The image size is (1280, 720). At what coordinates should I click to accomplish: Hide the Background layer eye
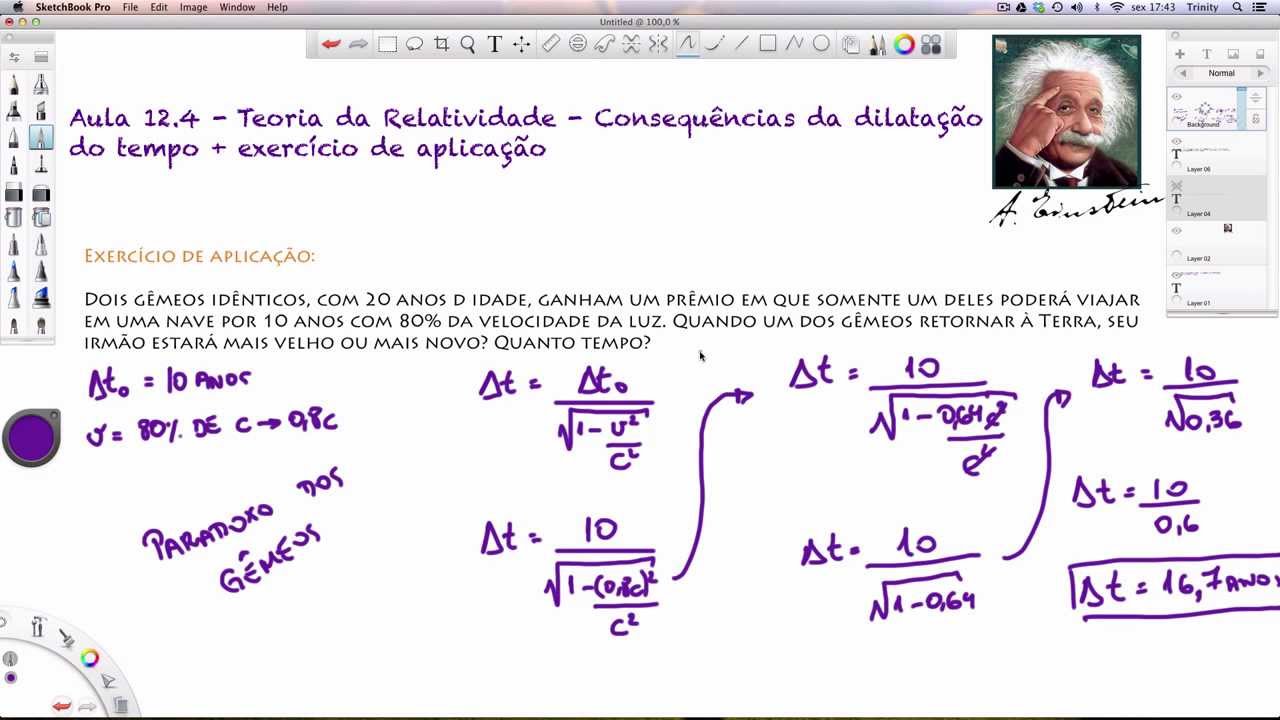[1177, 97]
